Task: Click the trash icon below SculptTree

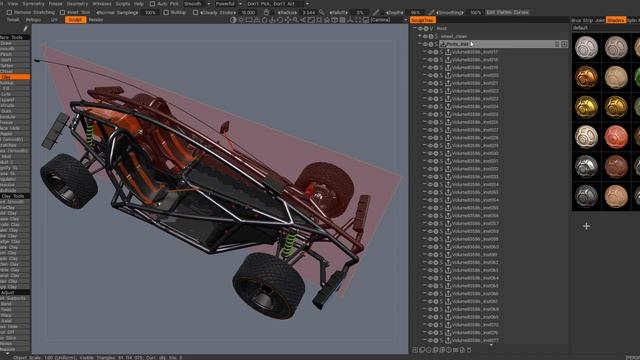Action: pos(469,350)
